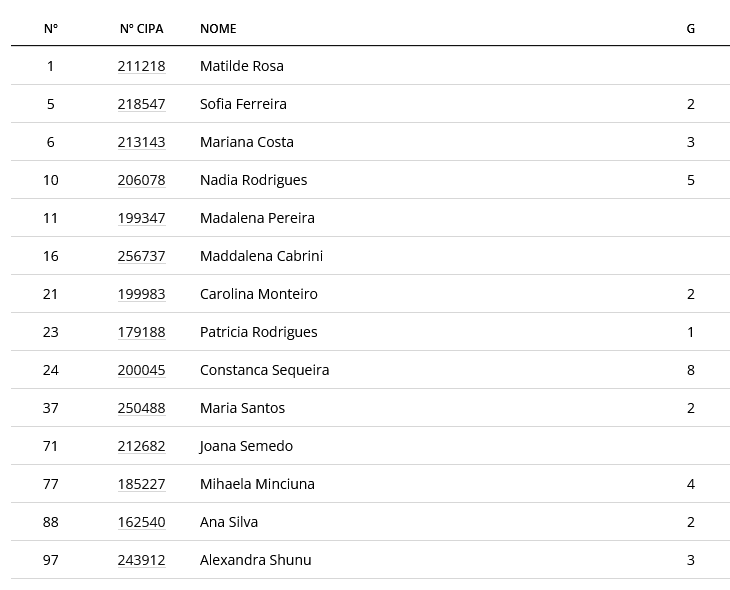Click the Nº CIPA column header
Viewport: 730px width, 590px height.
coord(141,29)
